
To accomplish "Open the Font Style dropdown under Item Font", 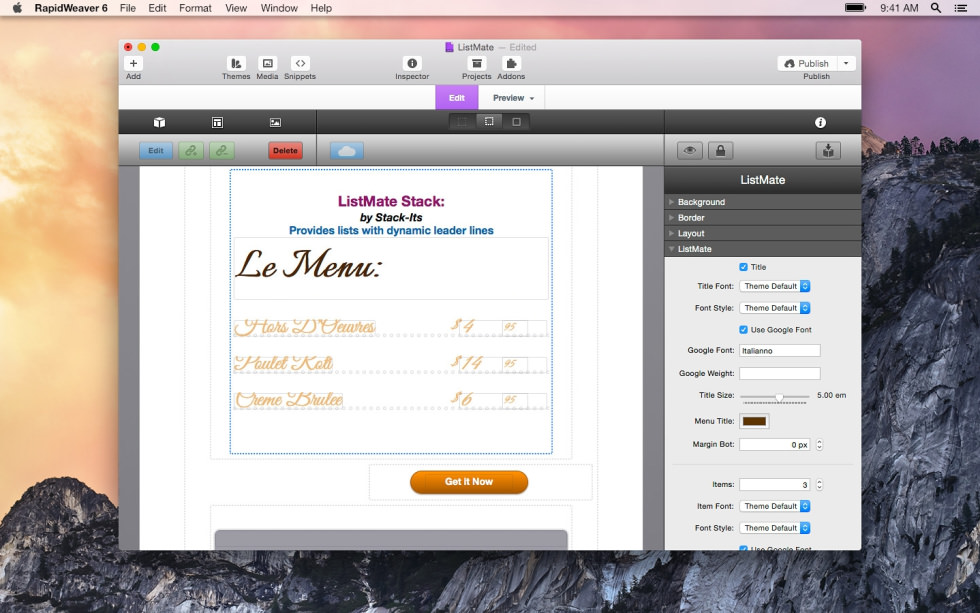I will [774, 528].
